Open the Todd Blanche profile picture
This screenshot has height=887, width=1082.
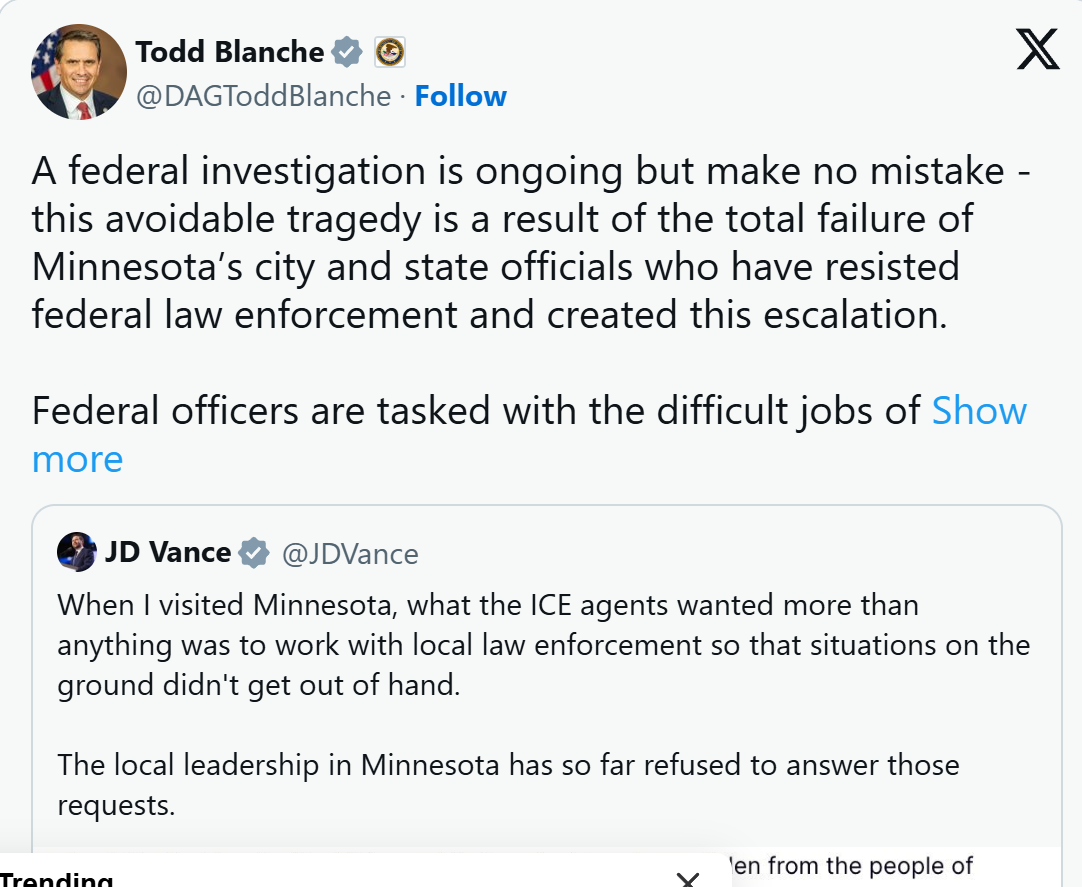(x=80, y=72)
